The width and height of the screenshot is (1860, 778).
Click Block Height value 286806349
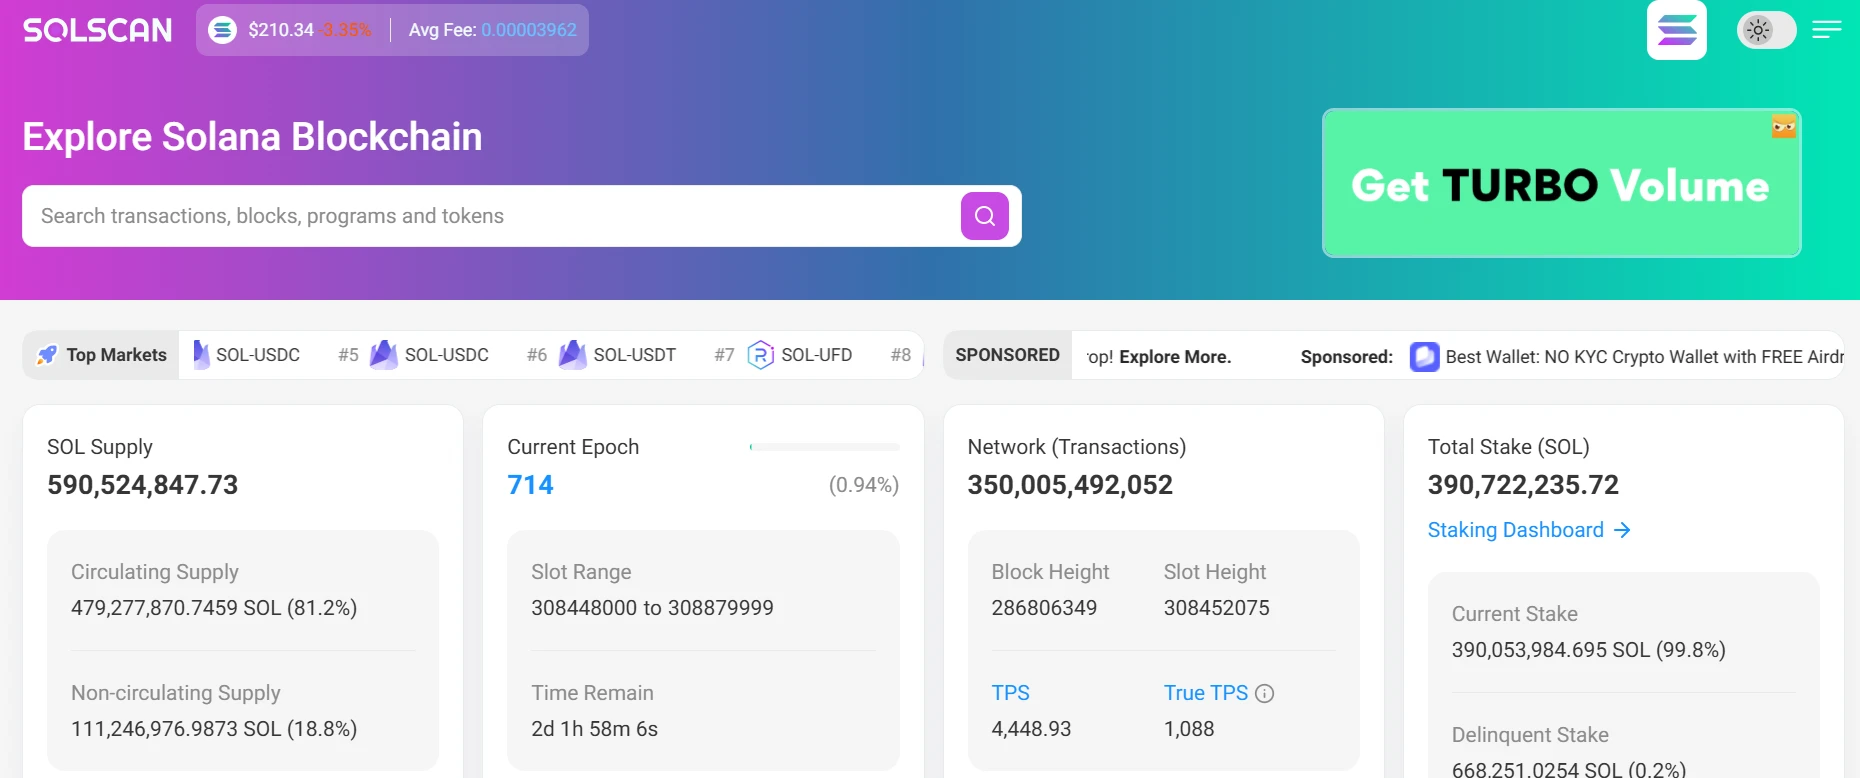point(1044,608)
